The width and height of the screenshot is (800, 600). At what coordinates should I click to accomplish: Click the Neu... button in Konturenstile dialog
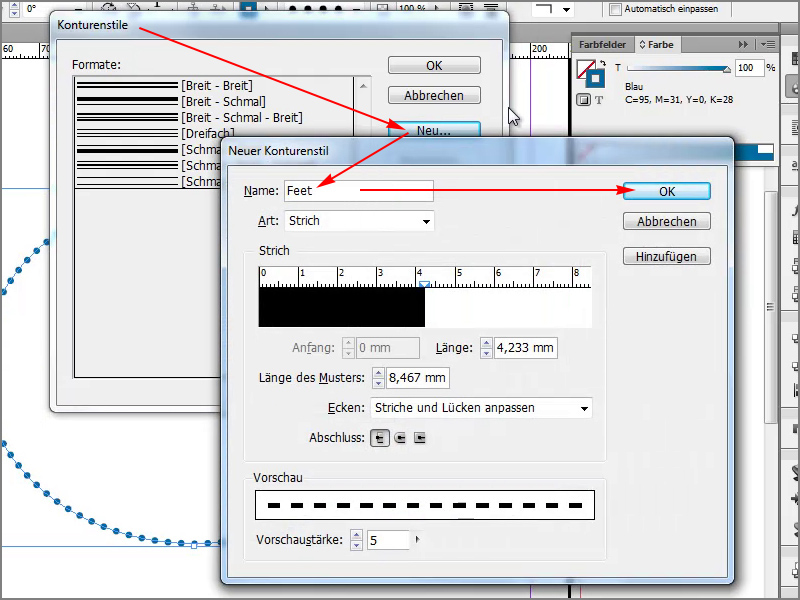tap(434, 130)
